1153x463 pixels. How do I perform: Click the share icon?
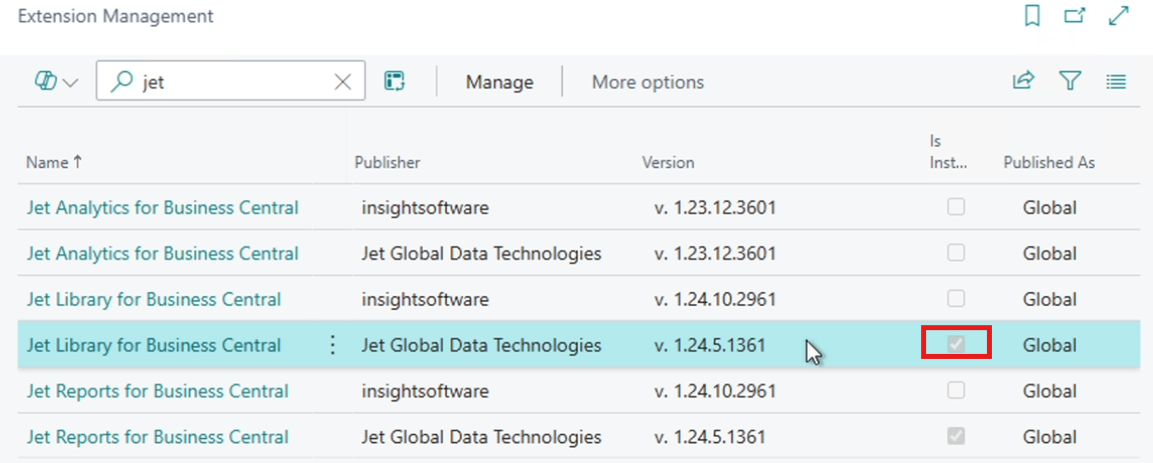[x=1024, y=81]
